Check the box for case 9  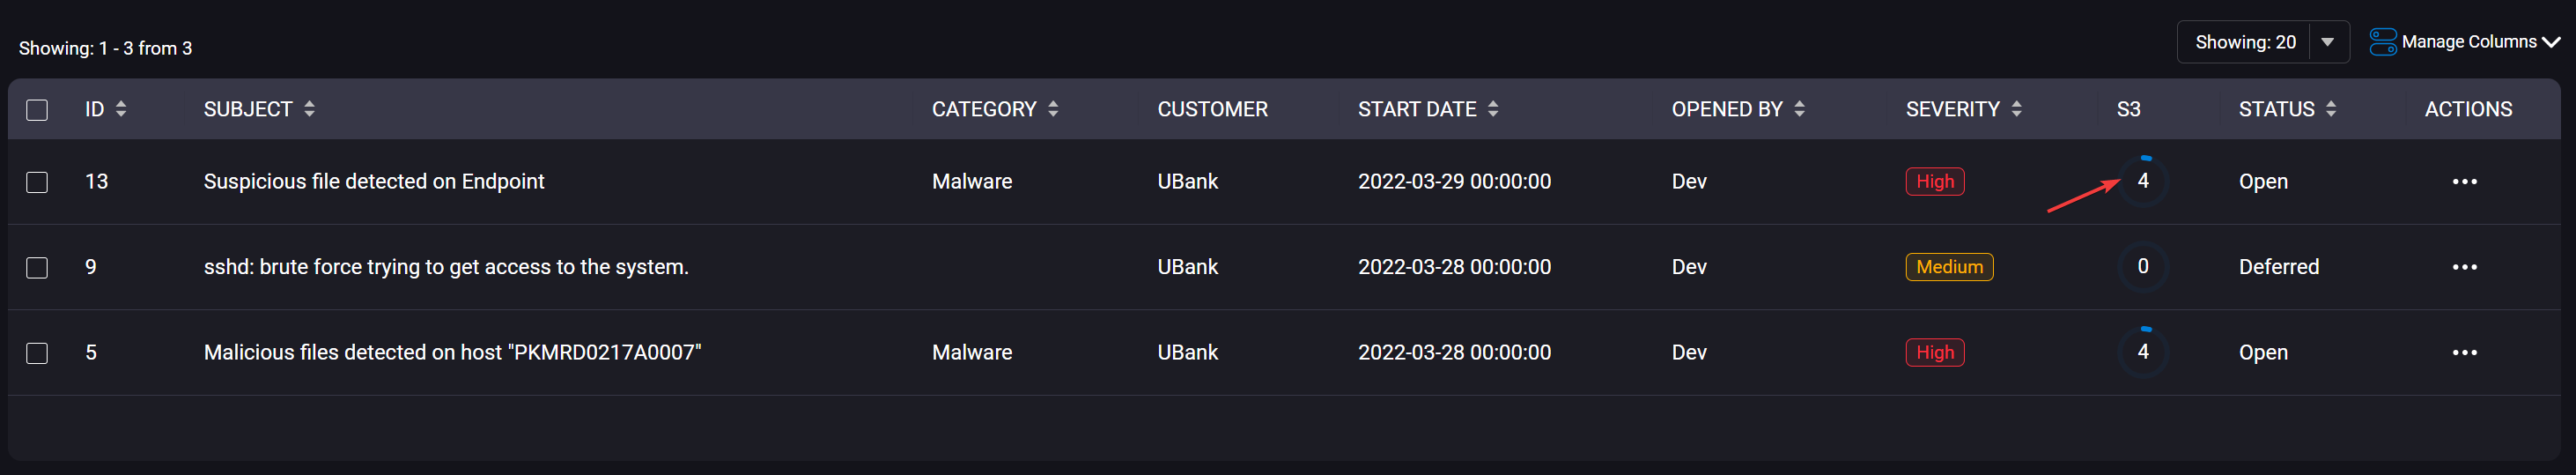37,268
